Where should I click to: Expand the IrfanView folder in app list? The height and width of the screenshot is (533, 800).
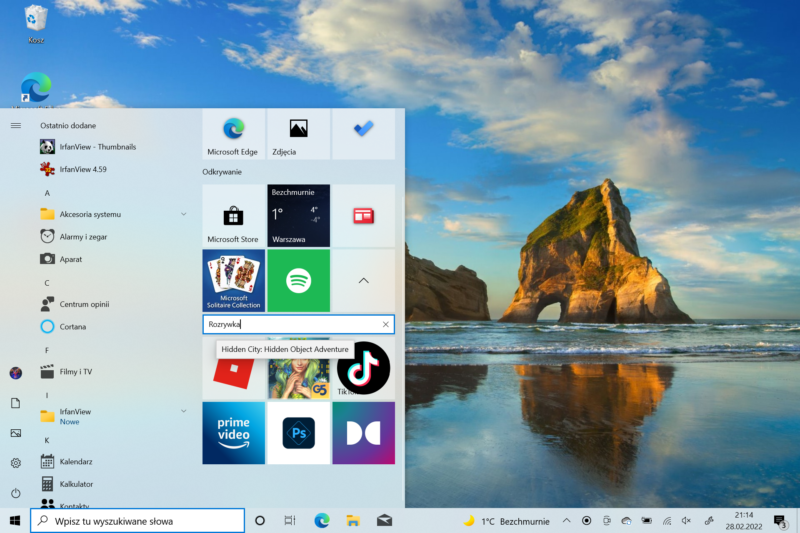[x=183, y=411]
